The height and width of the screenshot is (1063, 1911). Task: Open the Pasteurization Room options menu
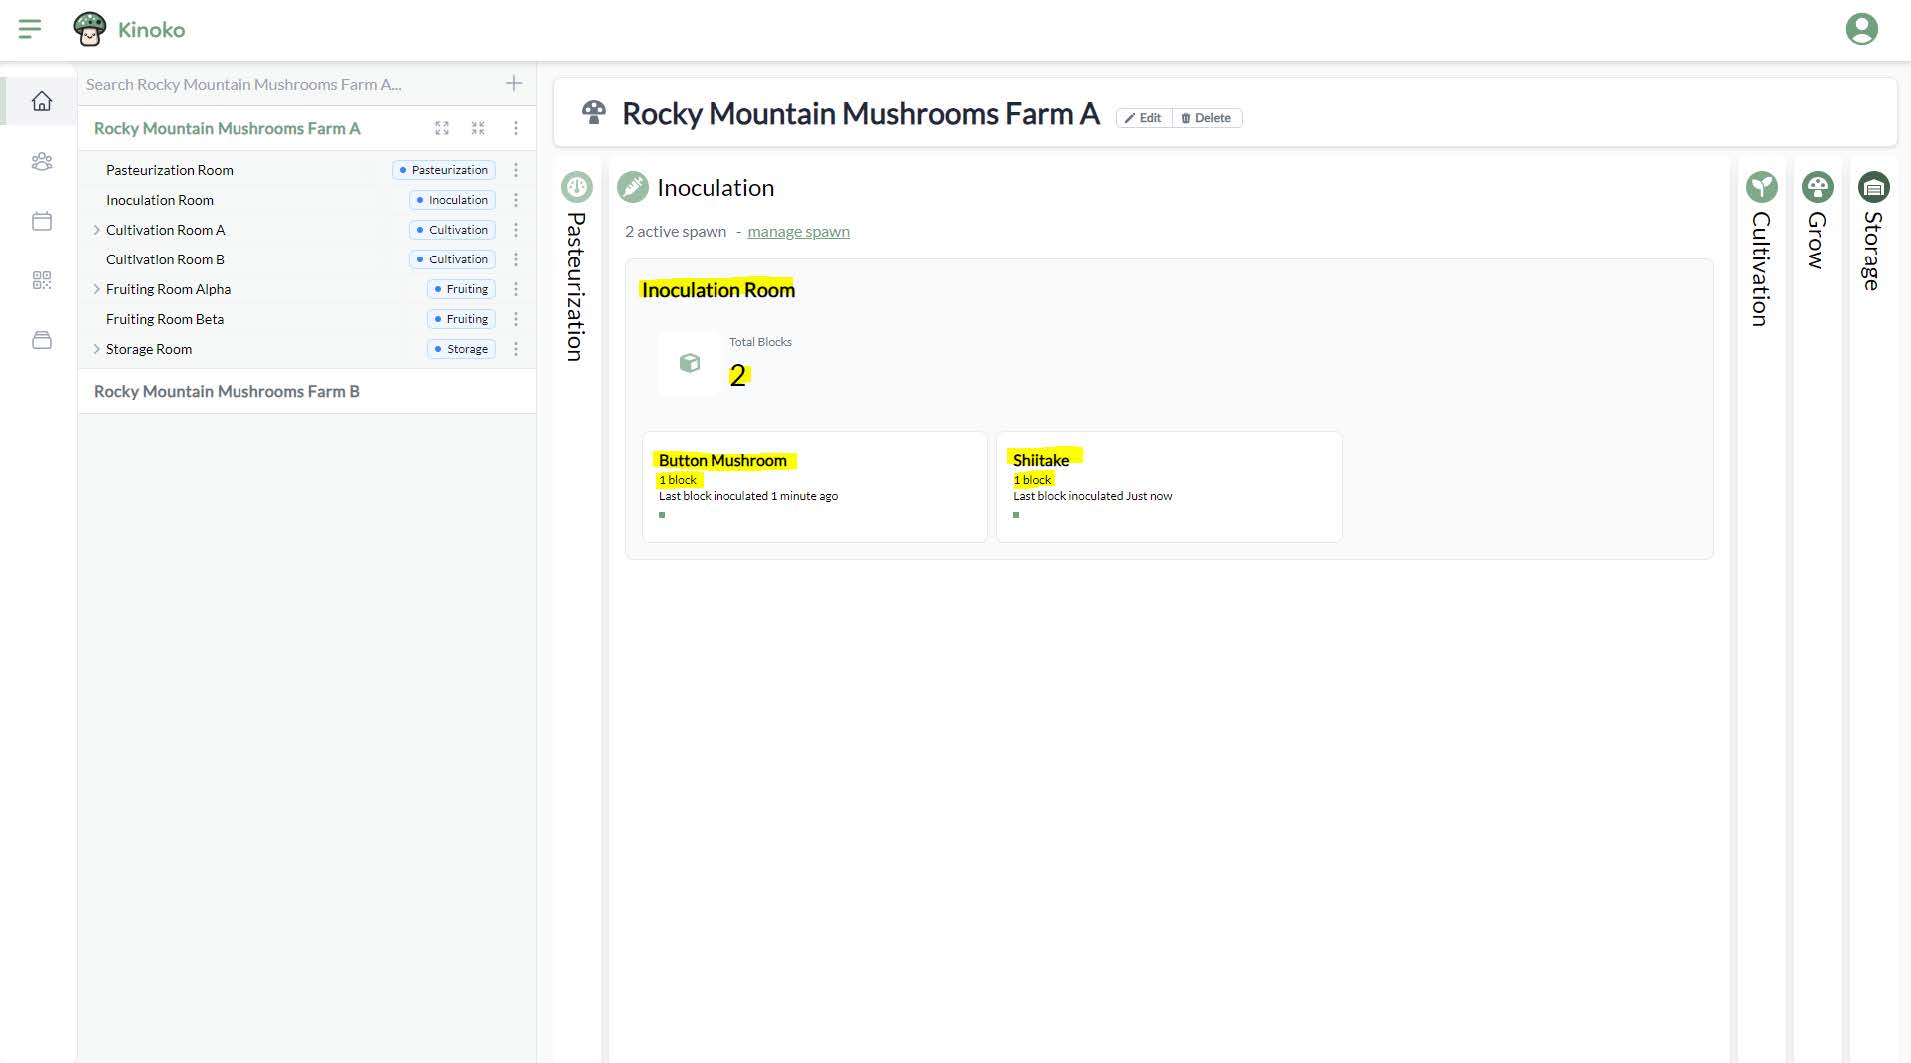516,170
